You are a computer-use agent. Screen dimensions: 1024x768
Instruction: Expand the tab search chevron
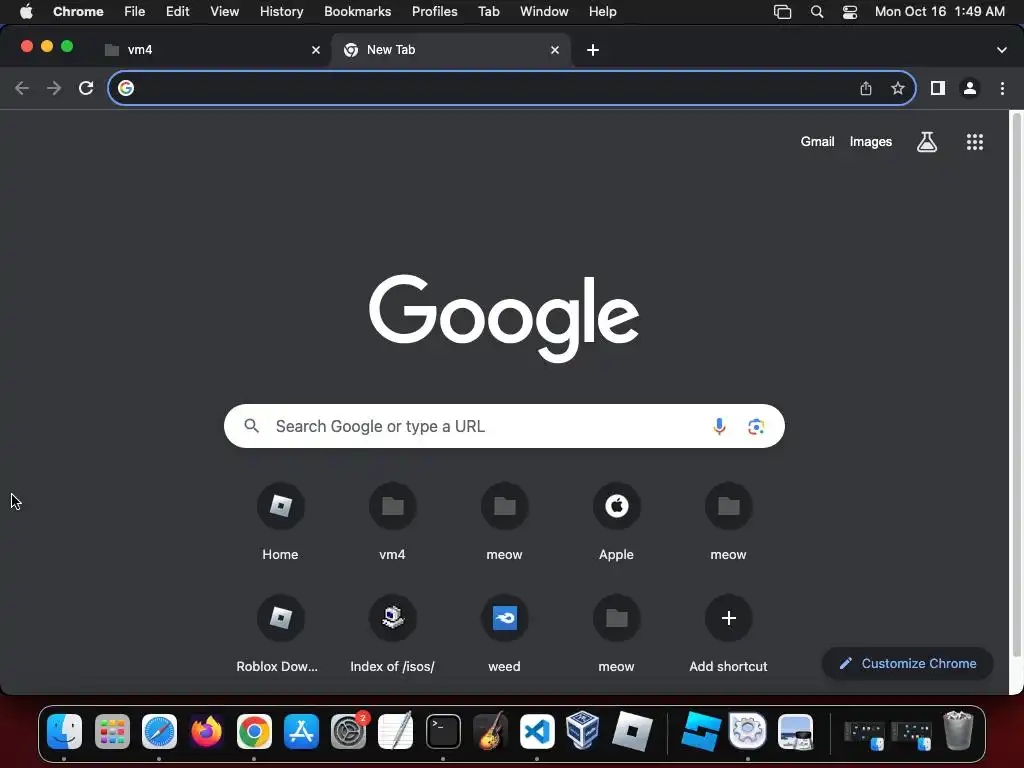(1002, 50)
